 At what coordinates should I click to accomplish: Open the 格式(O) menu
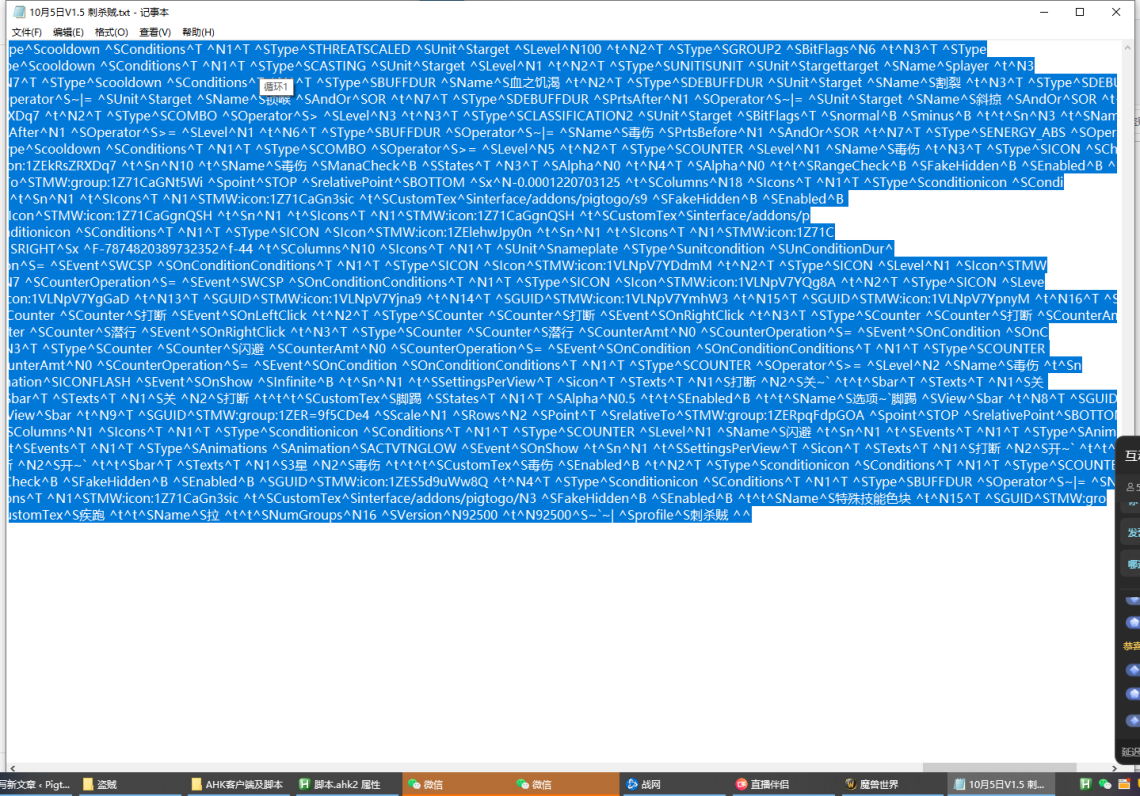pos(112,32)
